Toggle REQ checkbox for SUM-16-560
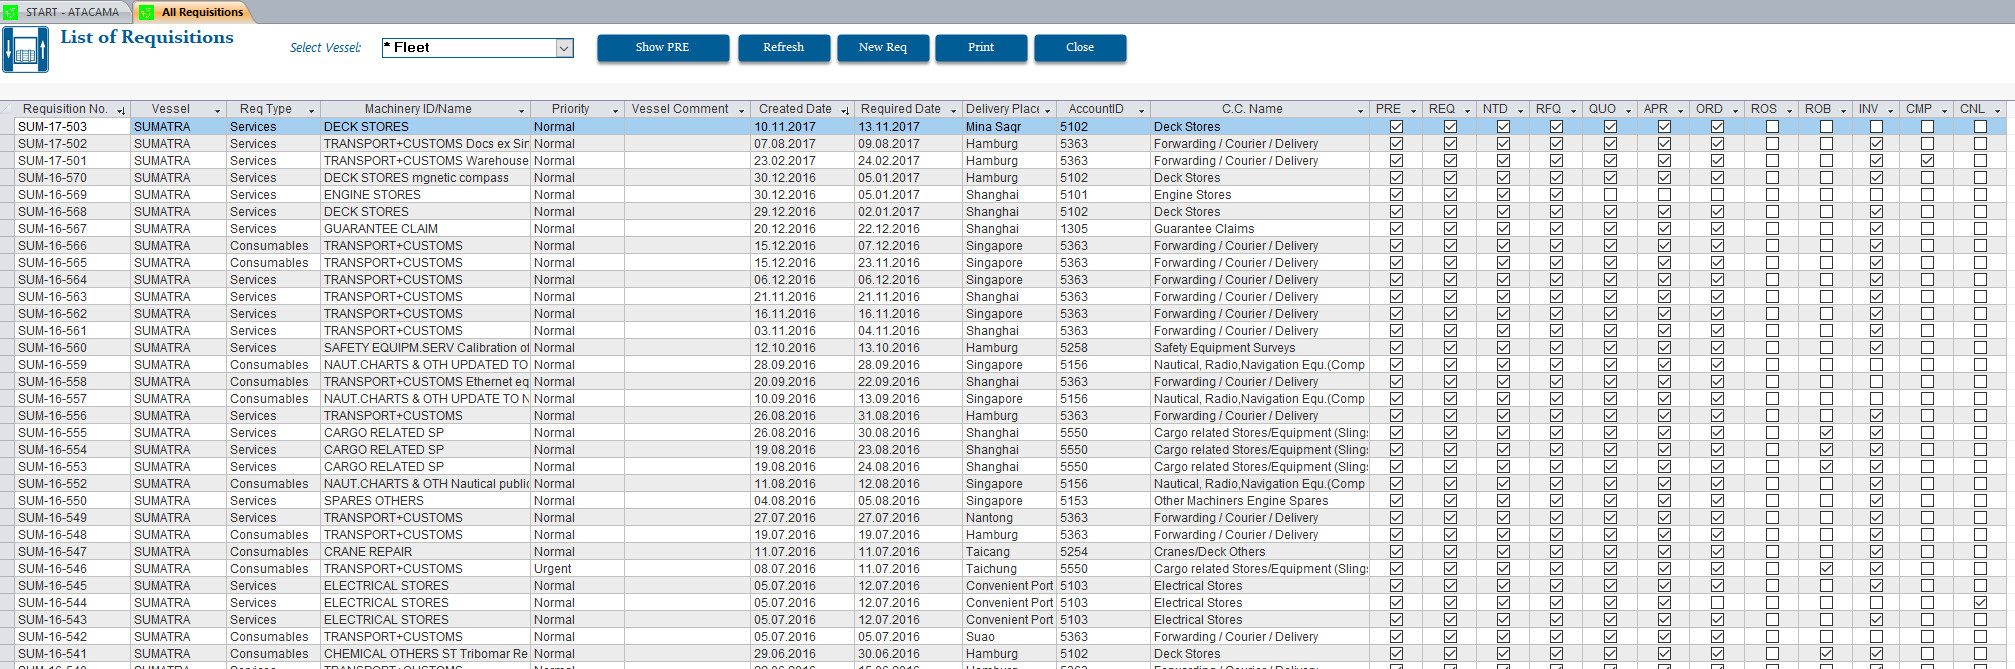The width and height of the screenshot is (2015, 669). pyautogui.click(x=1450, y=348)
